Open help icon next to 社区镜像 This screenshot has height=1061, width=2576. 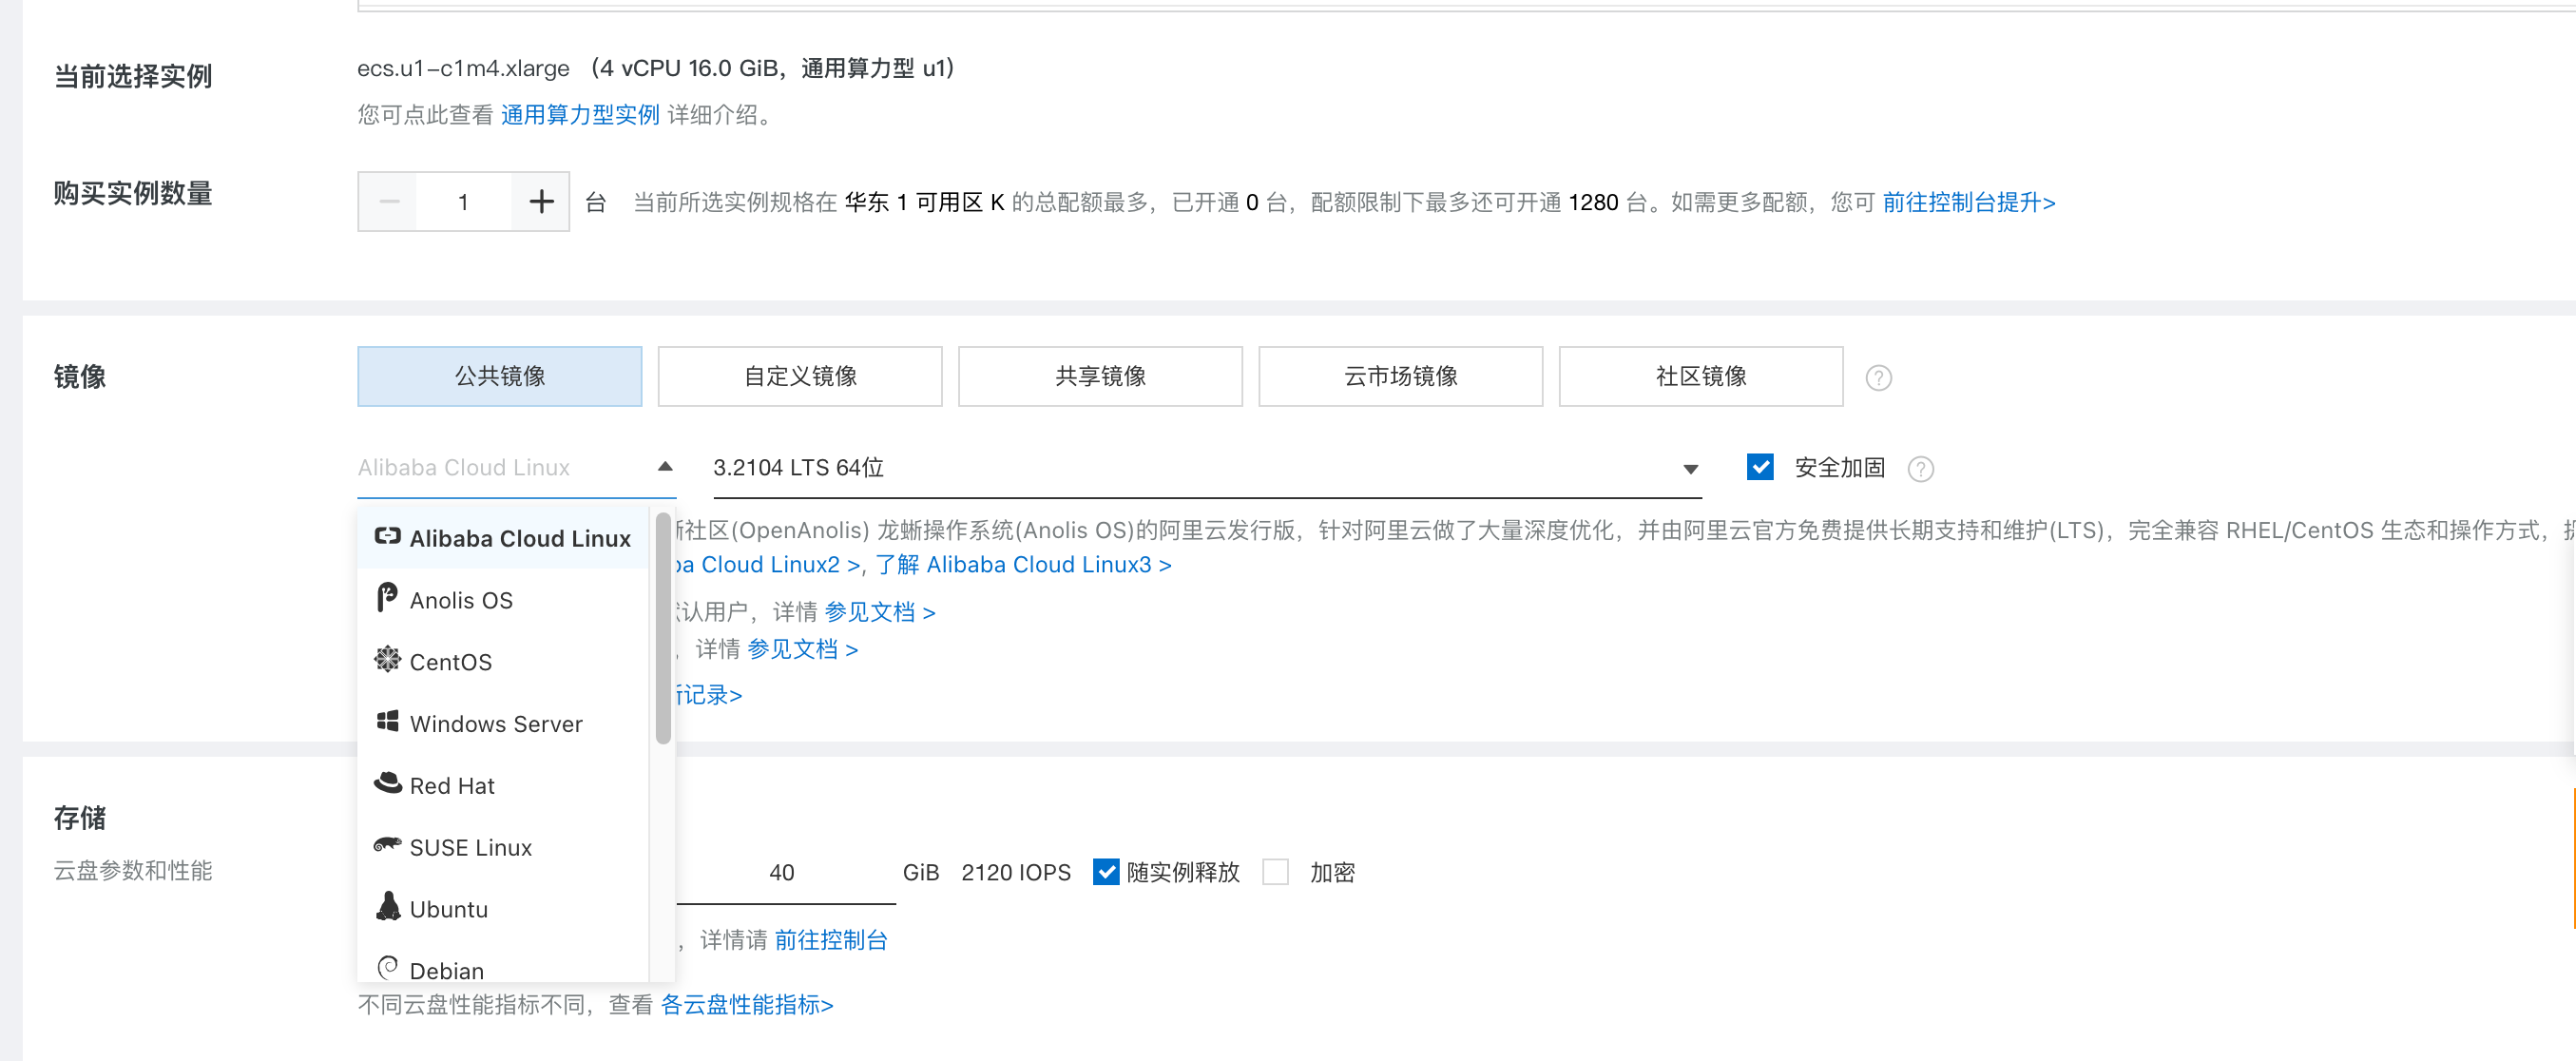point(1878,378)
